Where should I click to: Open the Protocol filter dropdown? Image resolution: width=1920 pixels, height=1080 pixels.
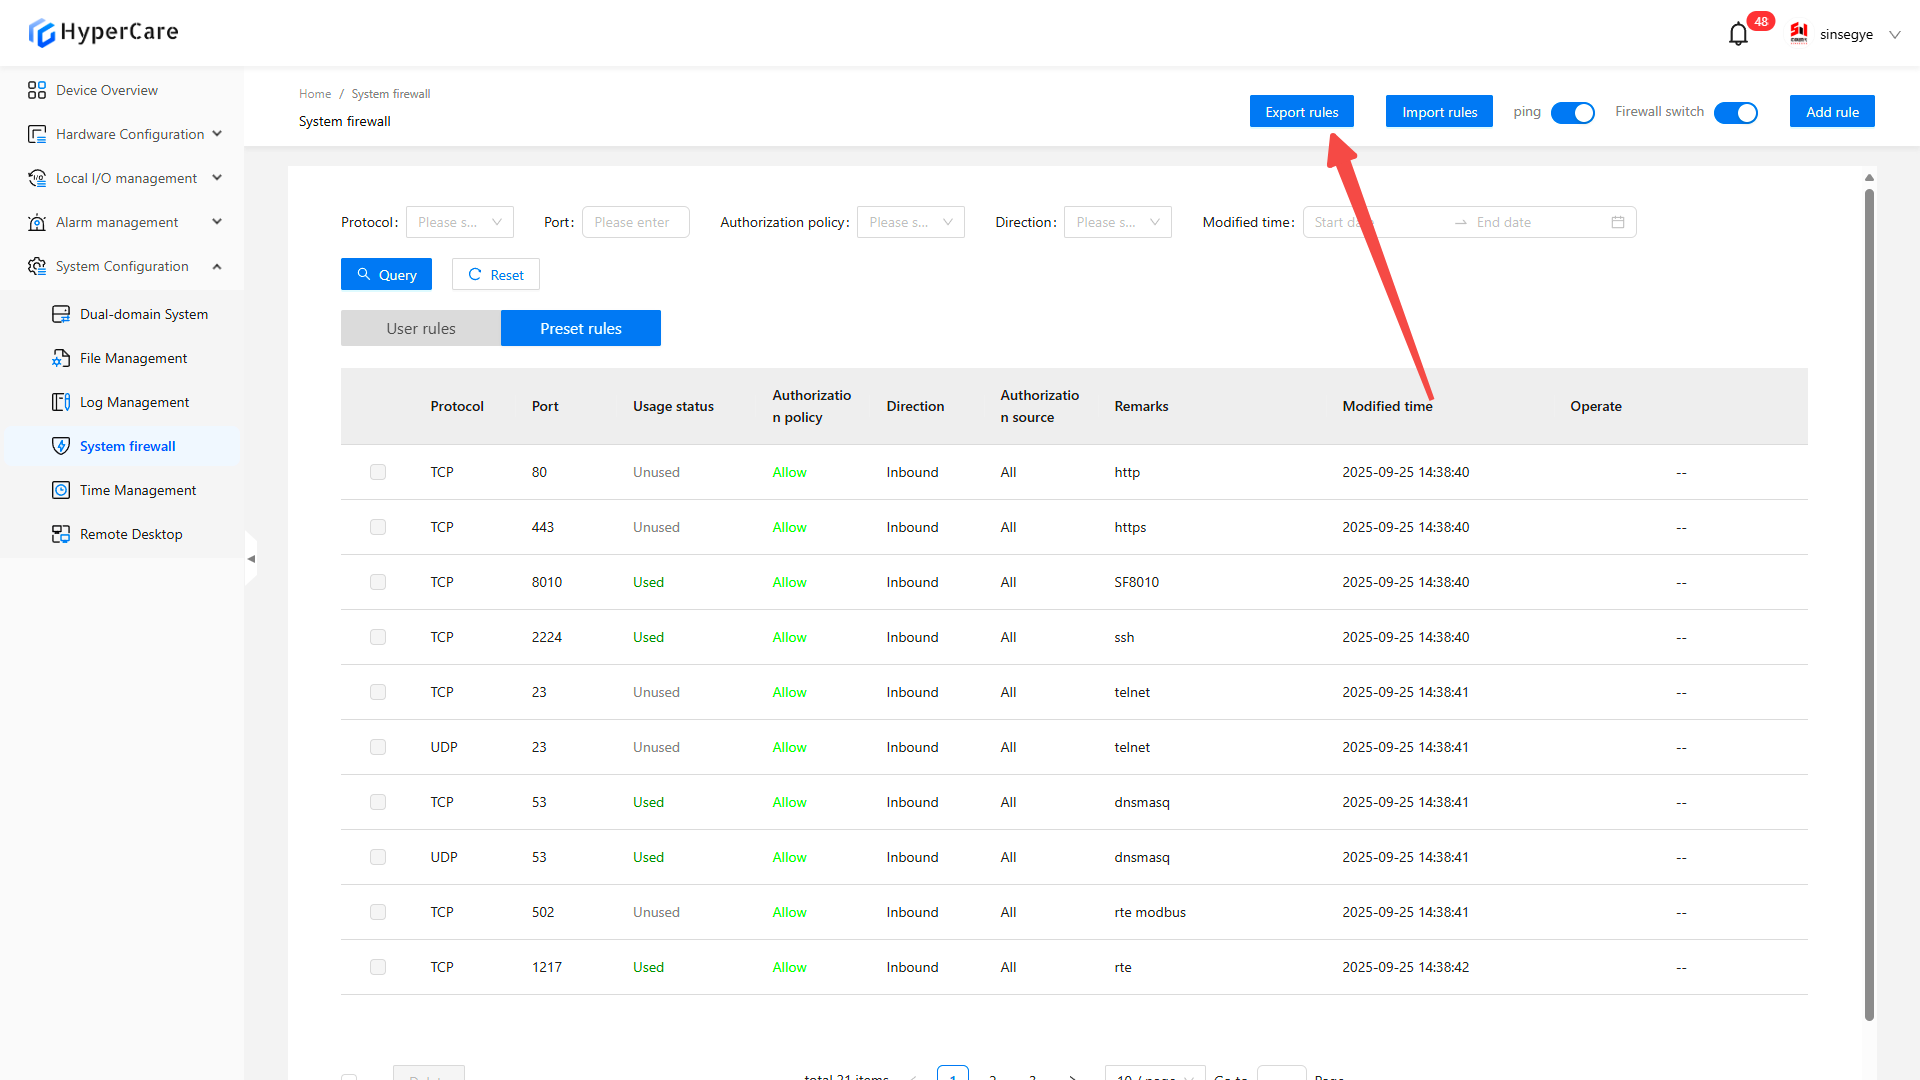(459, 222)
